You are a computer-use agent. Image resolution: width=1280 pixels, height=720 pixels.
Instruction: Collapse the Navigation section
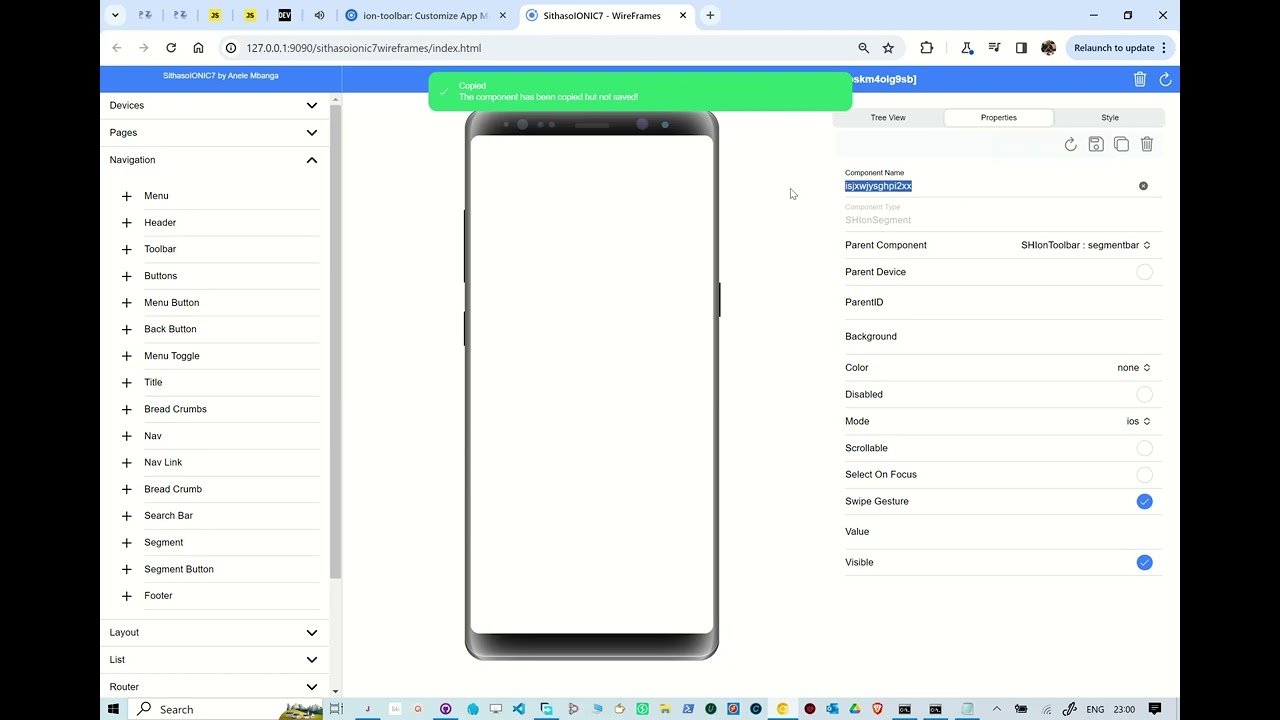214,160
